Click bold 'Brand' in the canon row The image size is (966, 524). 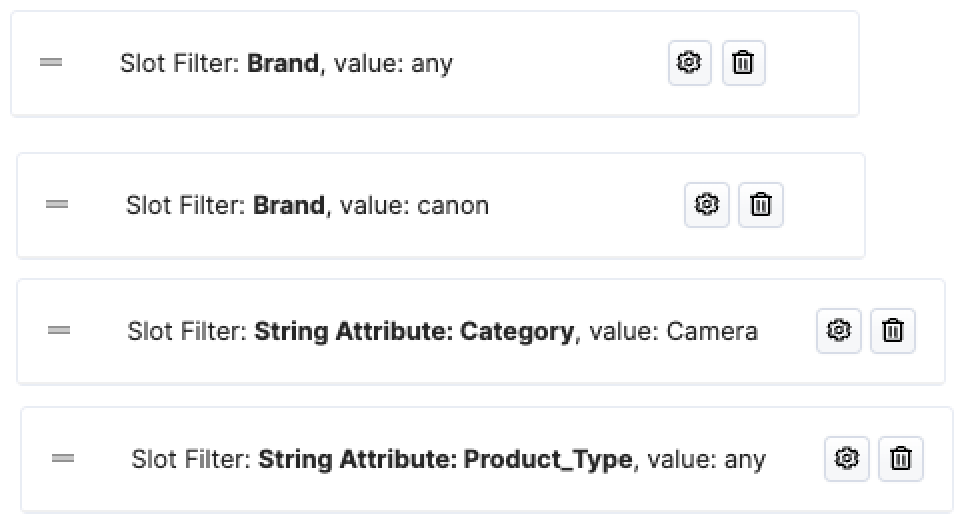(289, 205)
